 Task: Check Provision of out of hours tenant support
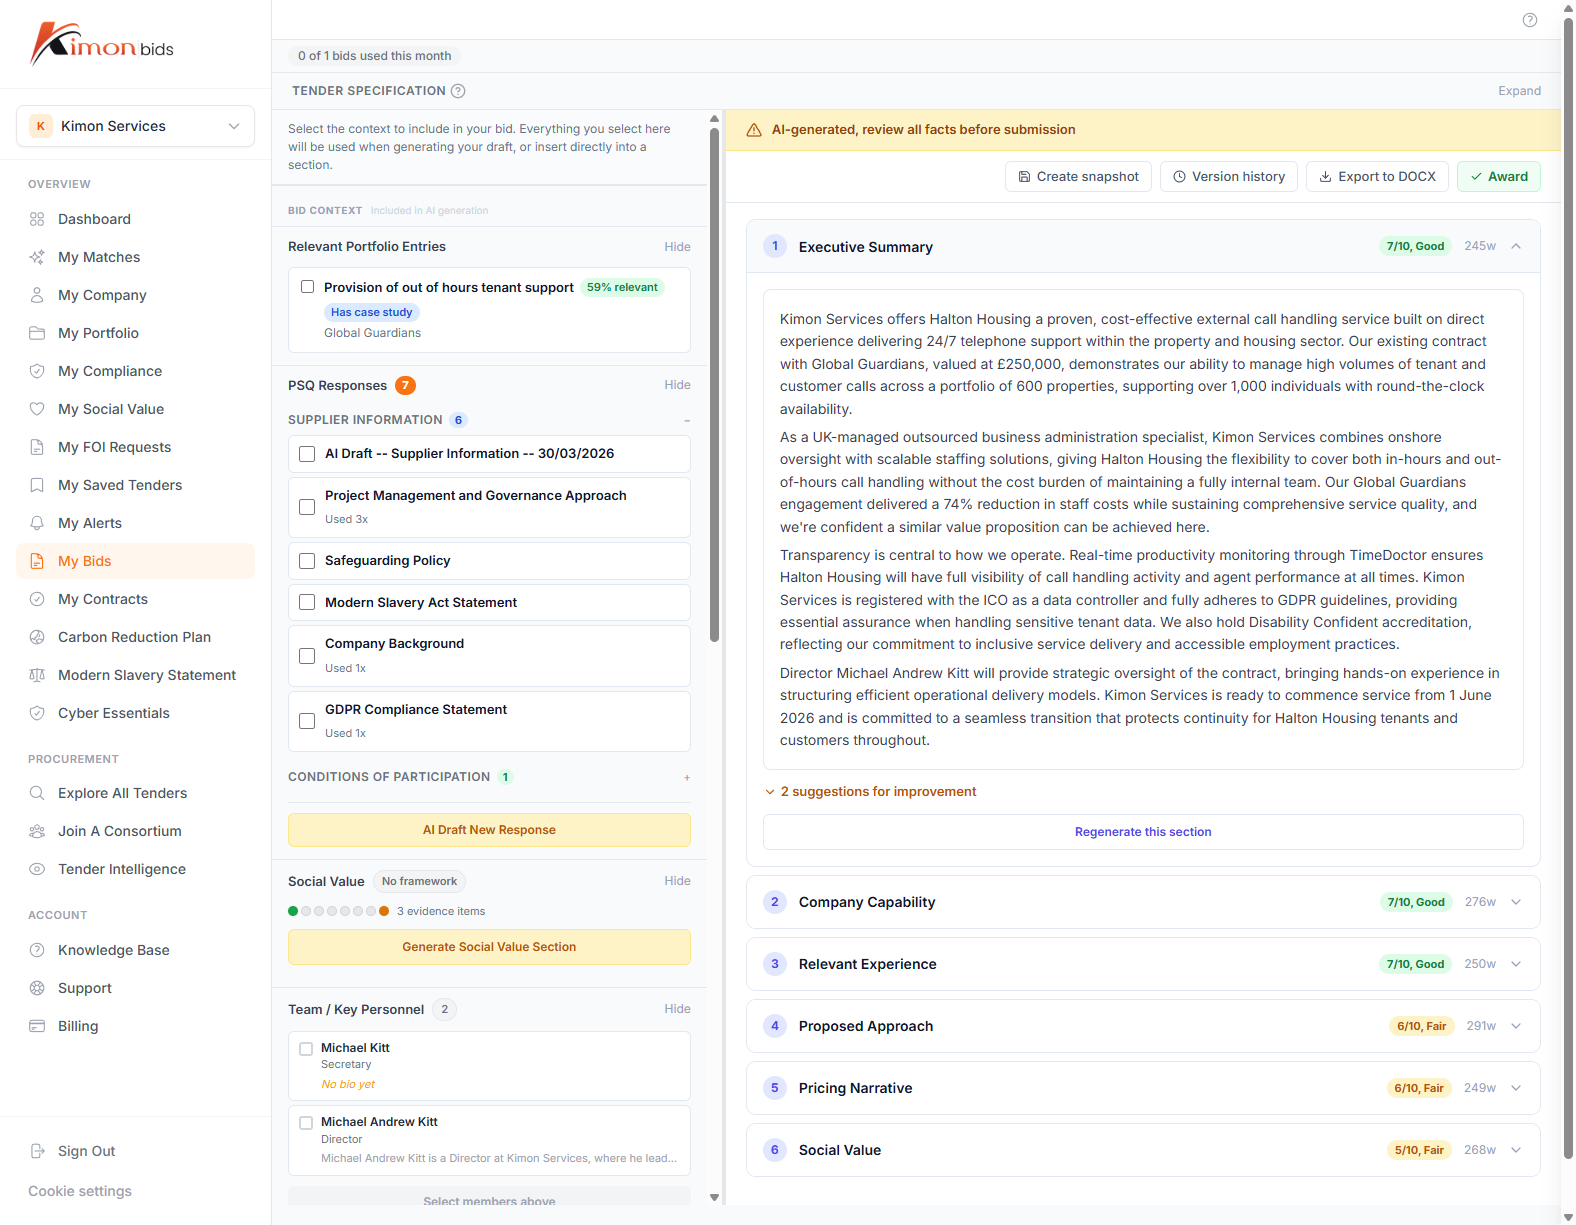[x=308, y=287]
